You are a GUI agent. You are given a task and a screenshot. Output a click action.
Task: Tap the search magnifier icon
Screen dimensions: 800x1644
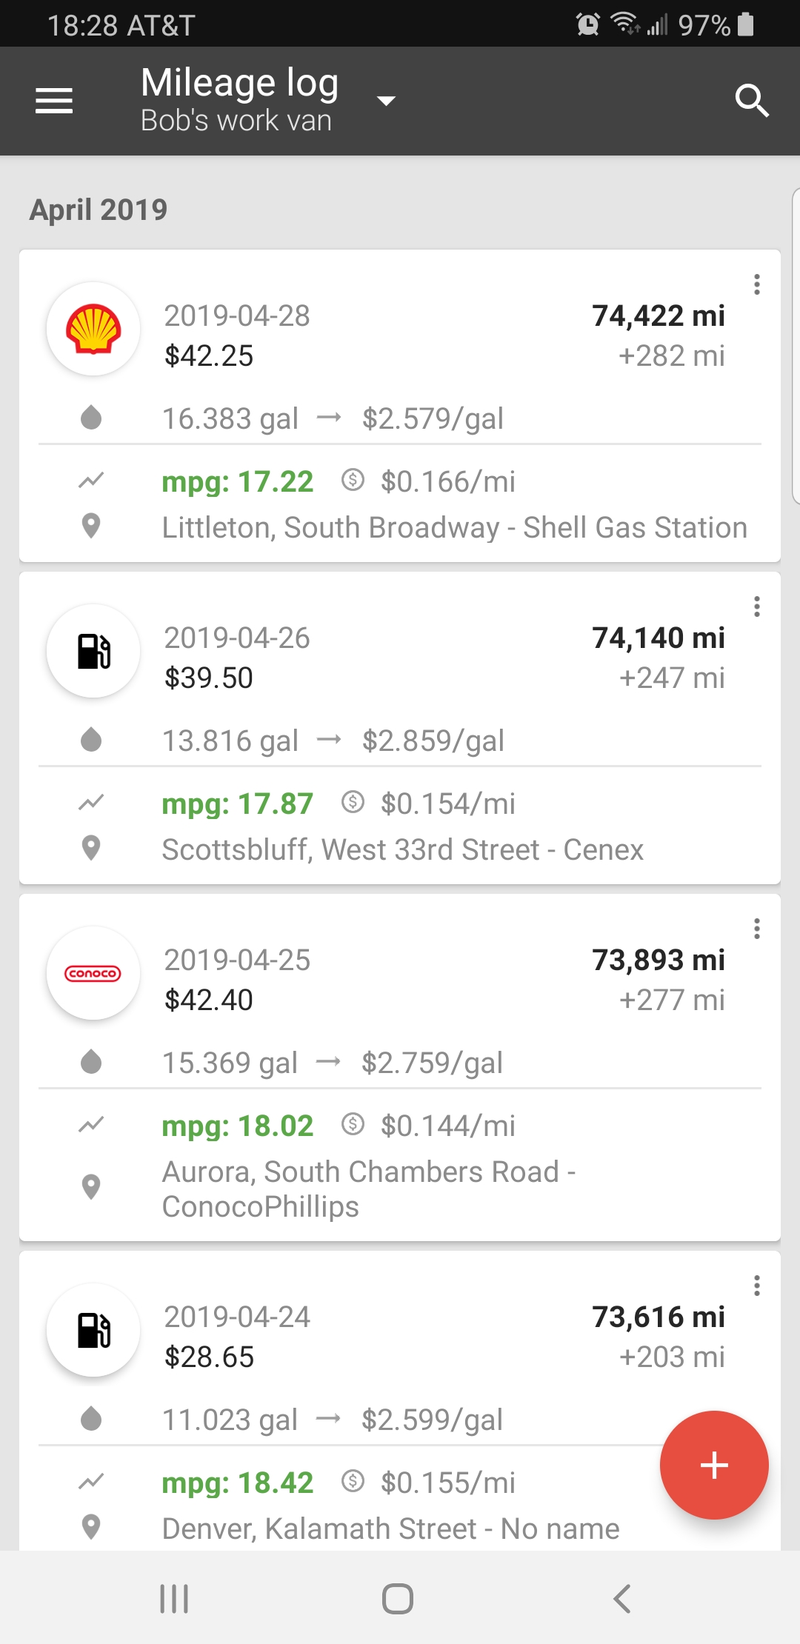point(751,101)
